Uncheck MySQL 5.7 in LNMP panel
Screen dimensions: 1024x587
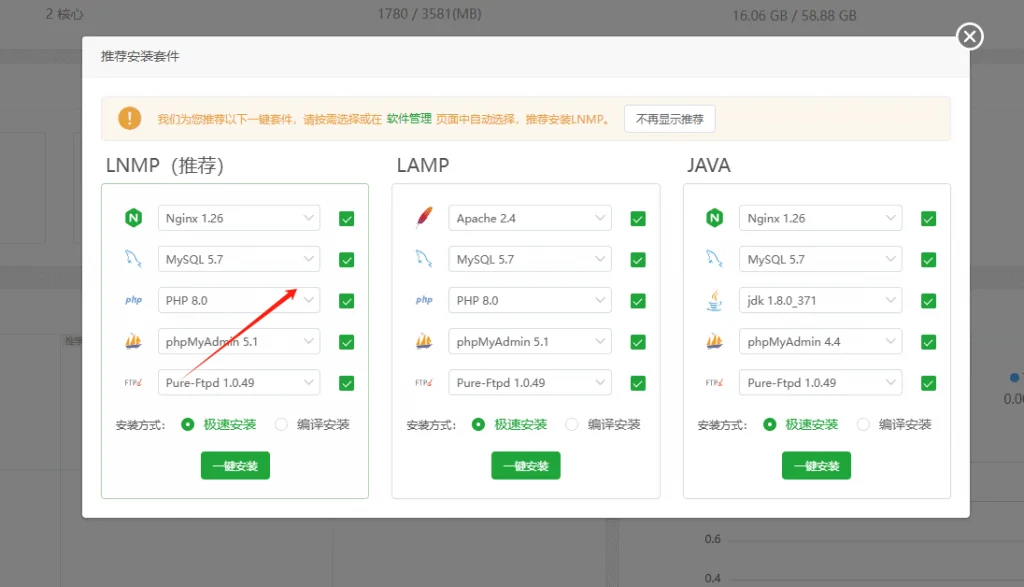[x=347, y=260]
